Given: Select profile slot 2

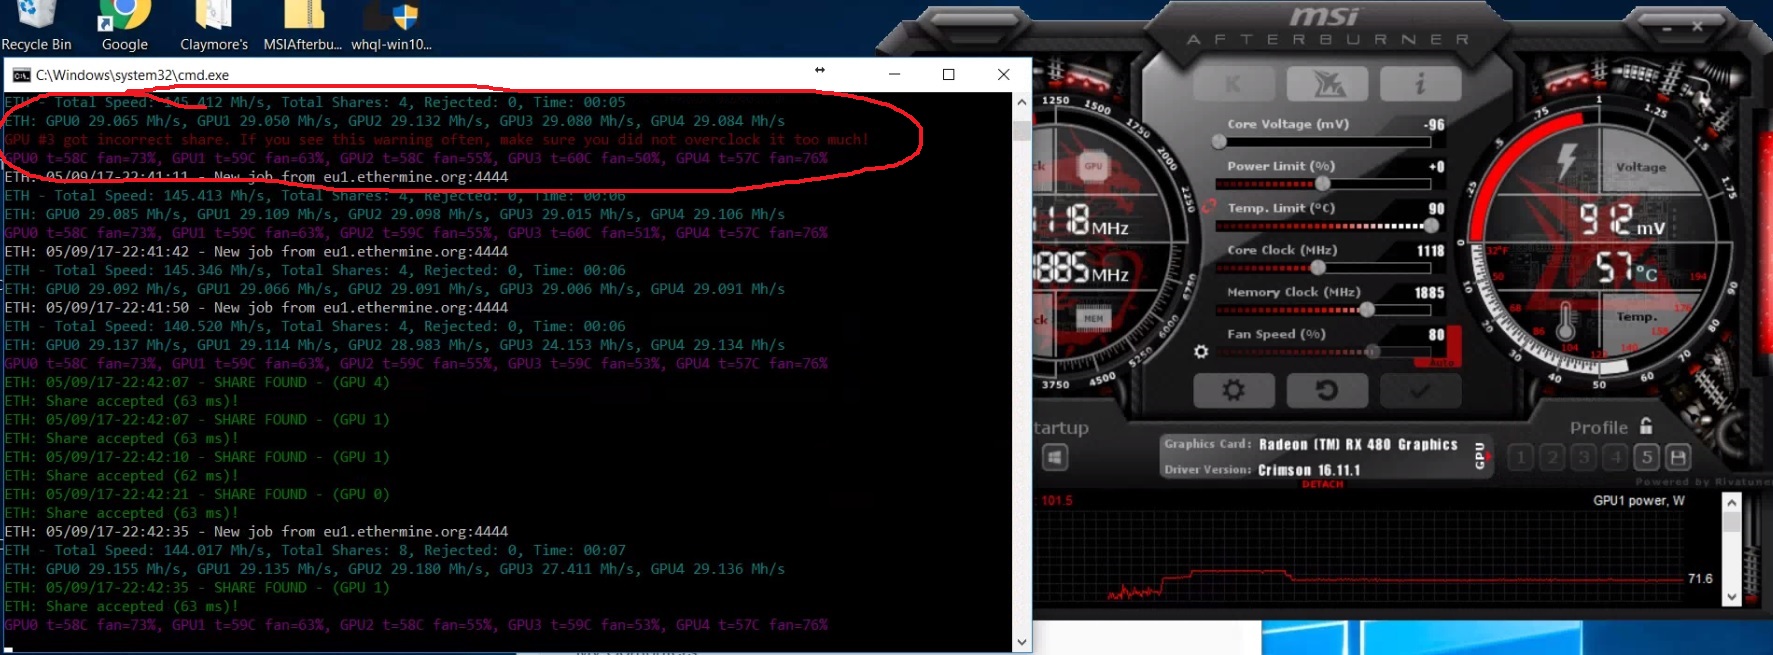Looking at the screenshot, I should point(1552,458).
